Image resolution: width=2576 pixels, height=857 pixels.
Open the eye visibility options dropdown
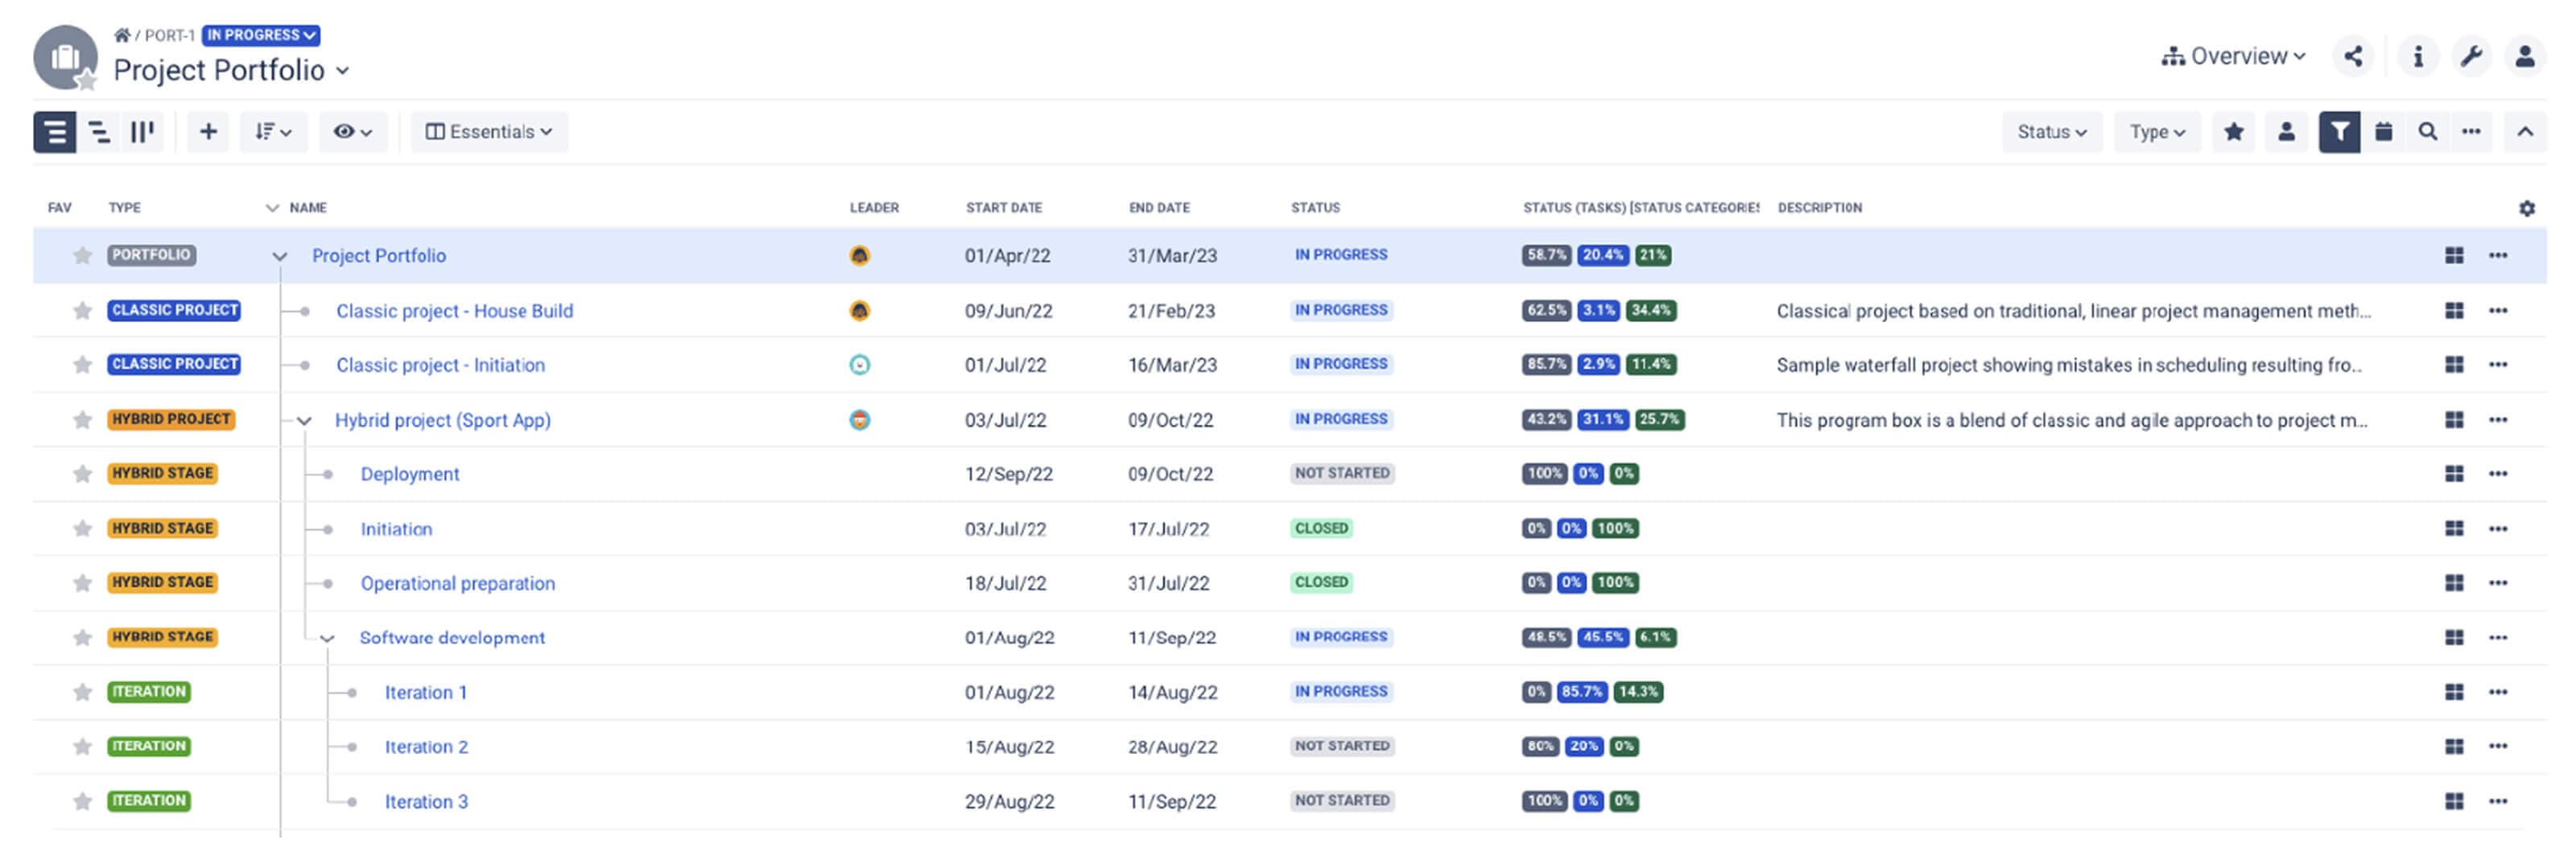[353, 132]
